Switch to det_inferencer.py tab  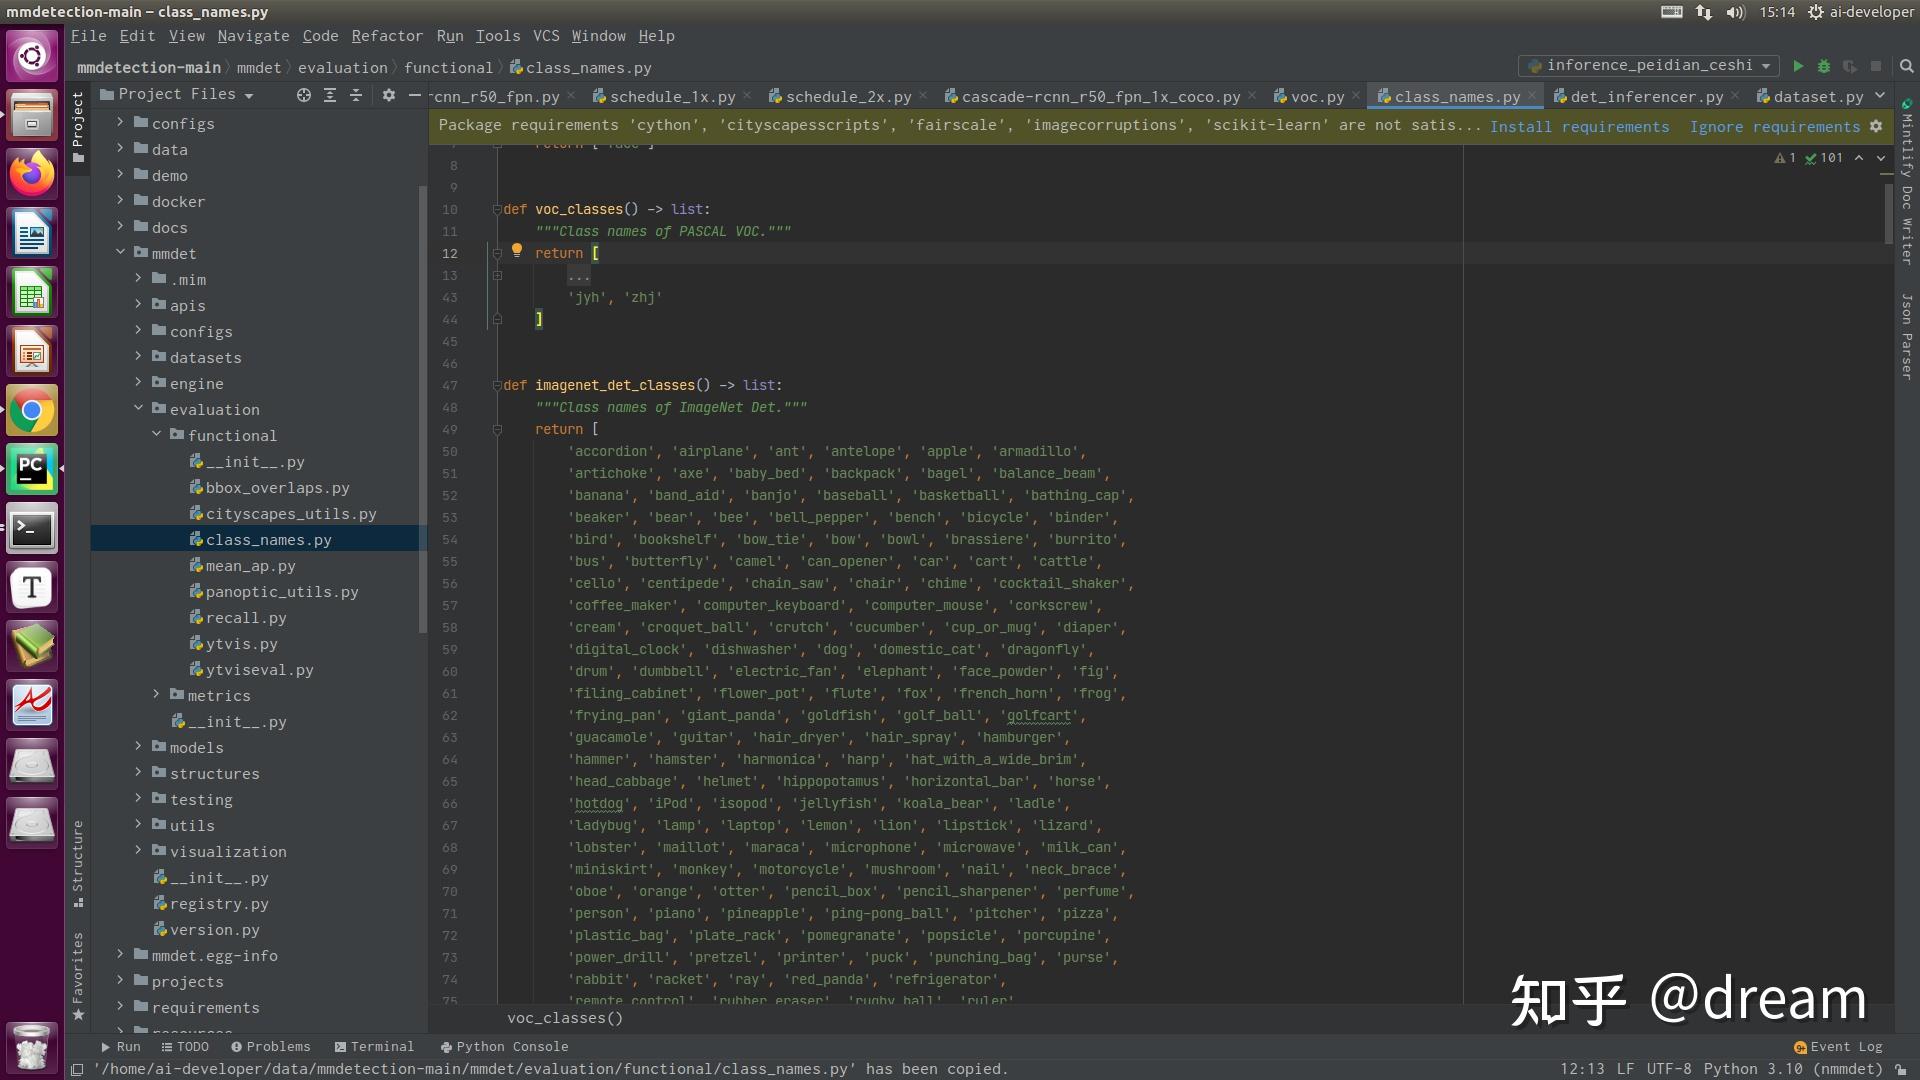[x=1646, y=97]
